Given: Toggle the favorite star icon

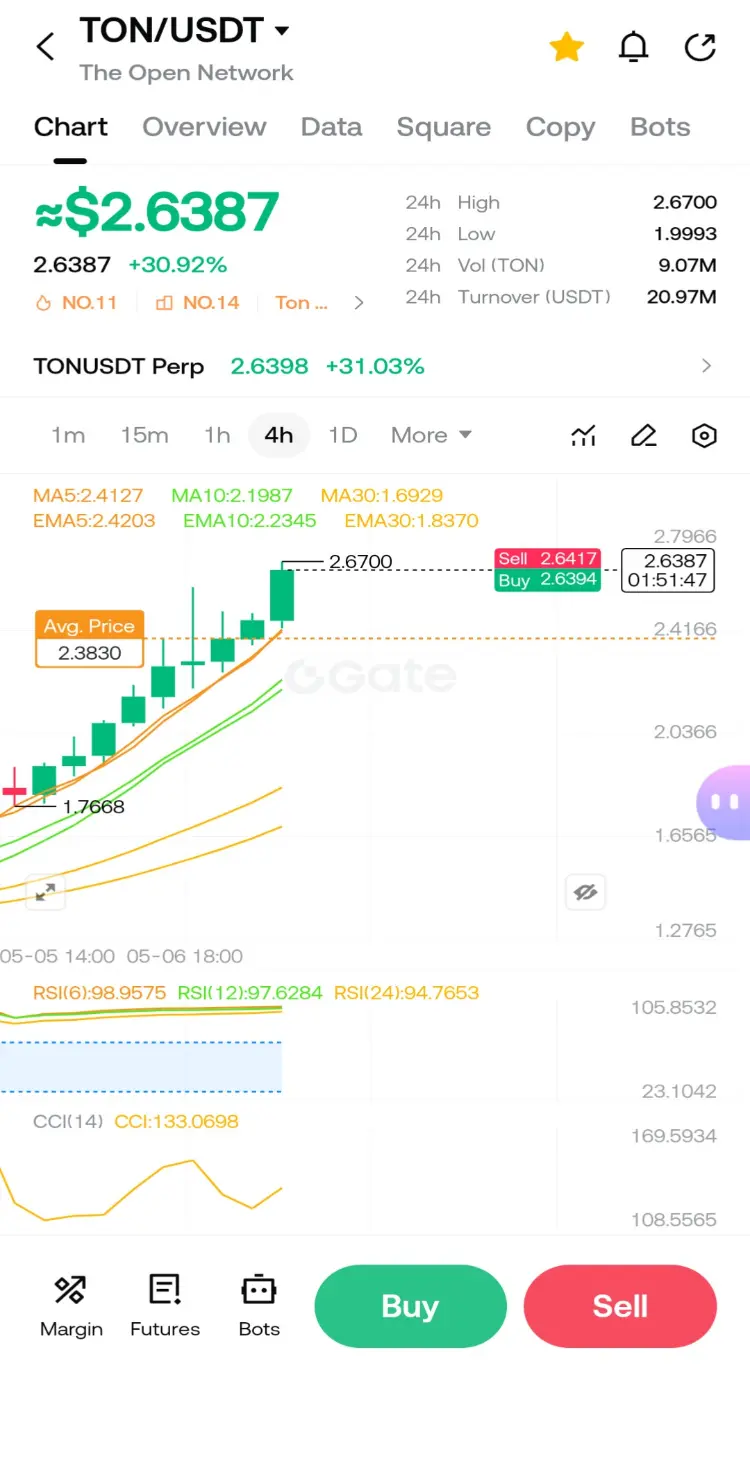Looking at the screenshot, I should click(566, 46).
